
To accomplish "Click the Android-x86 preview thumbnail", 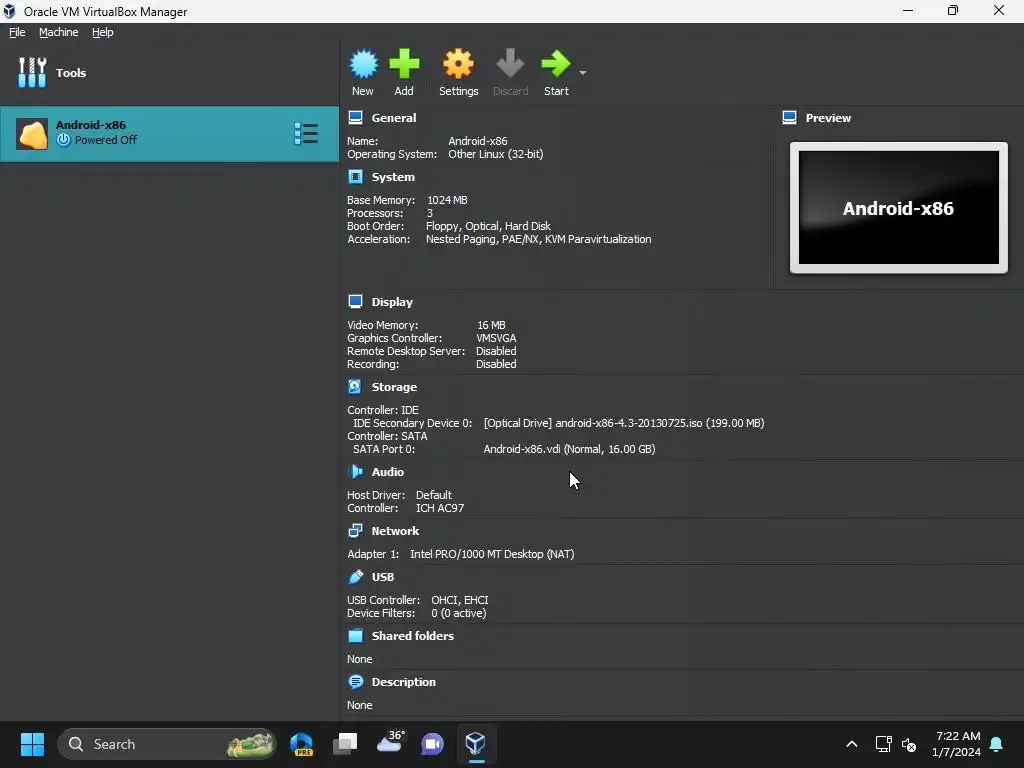I will 899,208.
